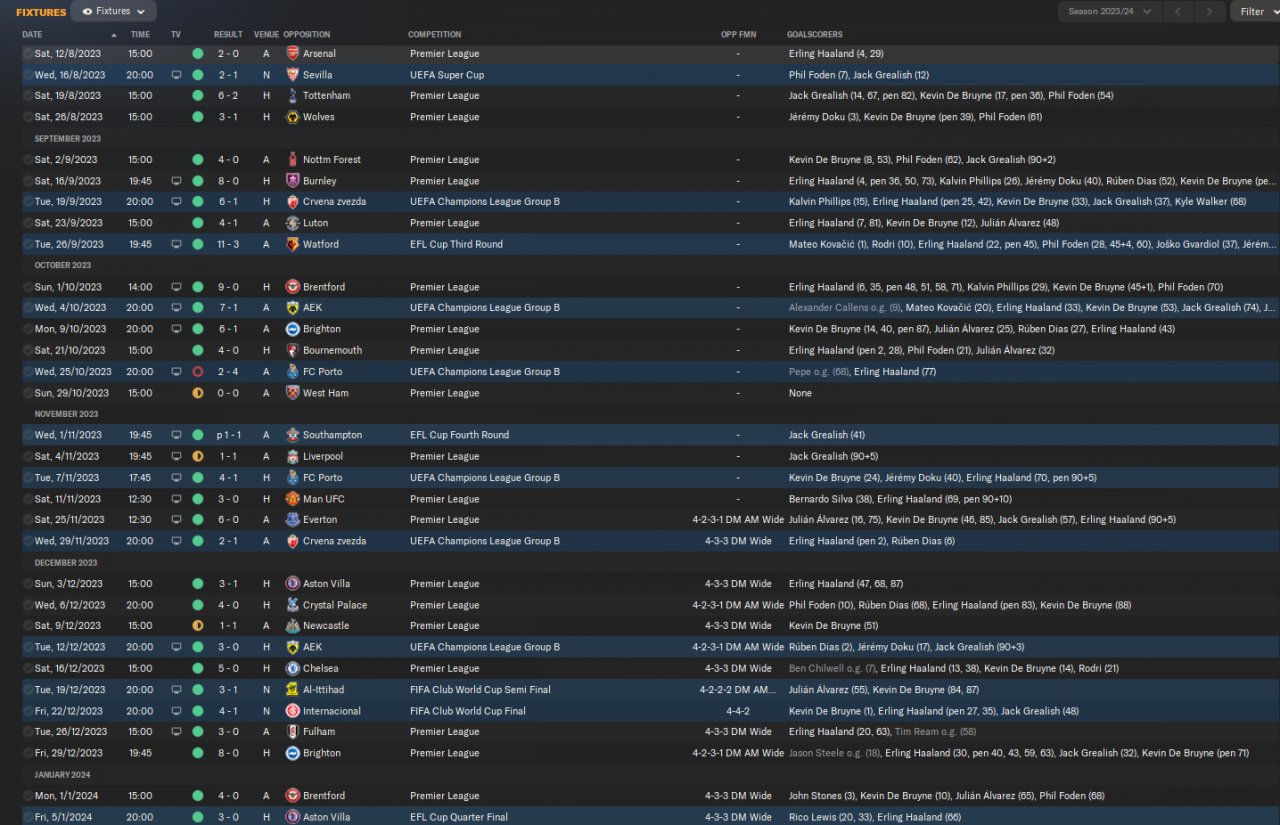Click the Burnley club badge

pyautogui.click(x=292, y=181)
